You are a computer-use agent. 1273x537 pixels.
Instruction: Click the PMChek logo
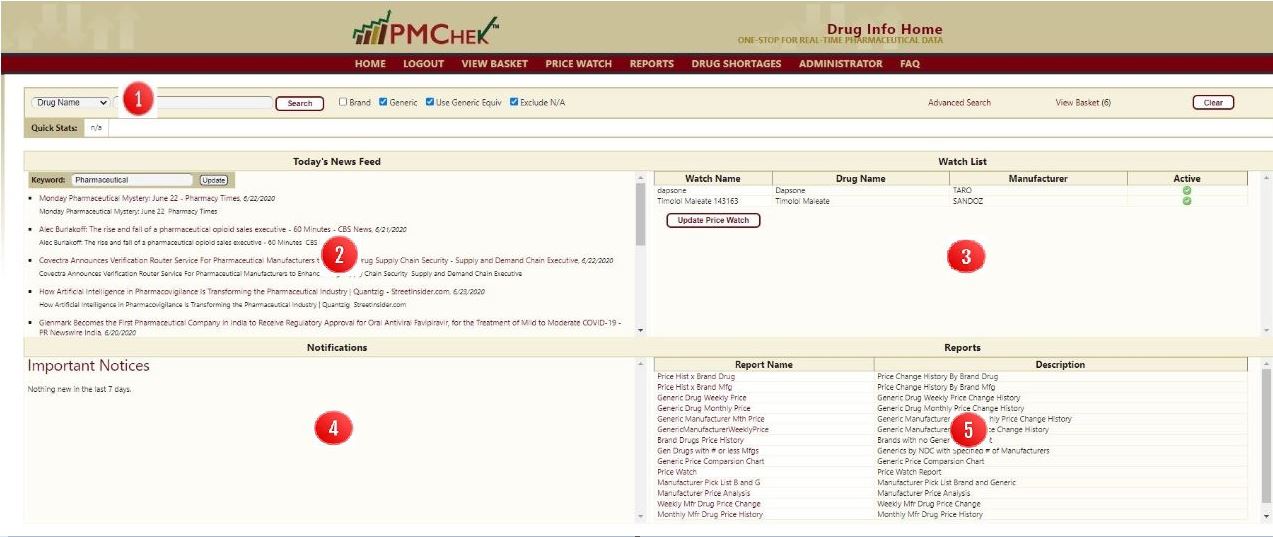425,29
